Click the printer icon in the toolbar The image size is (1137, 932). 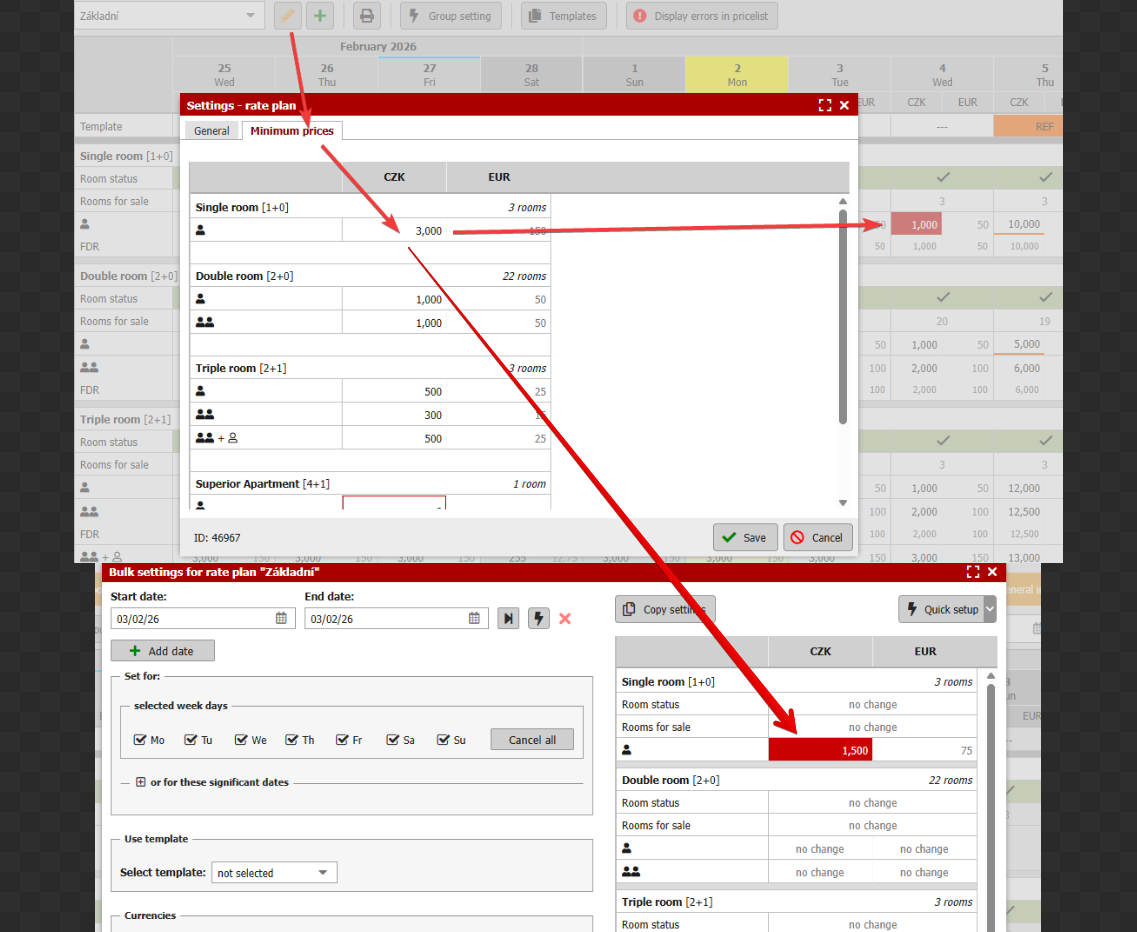point(367,16)
